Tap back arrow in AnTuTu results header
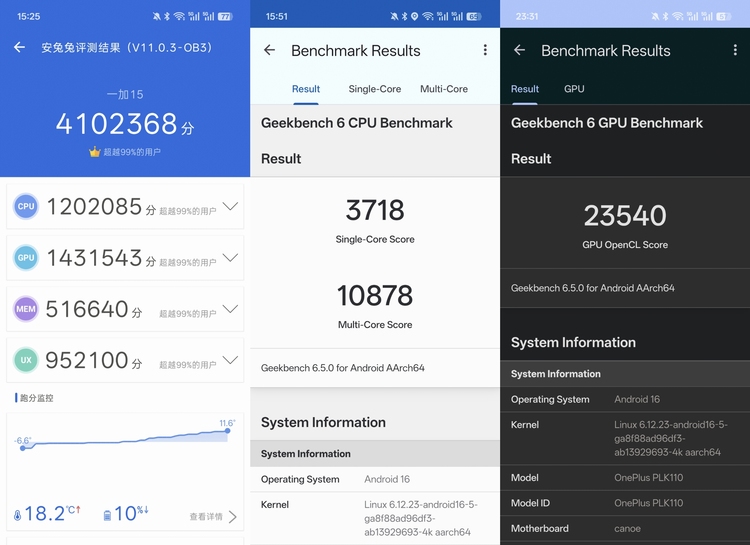 [x=20, y=47]
